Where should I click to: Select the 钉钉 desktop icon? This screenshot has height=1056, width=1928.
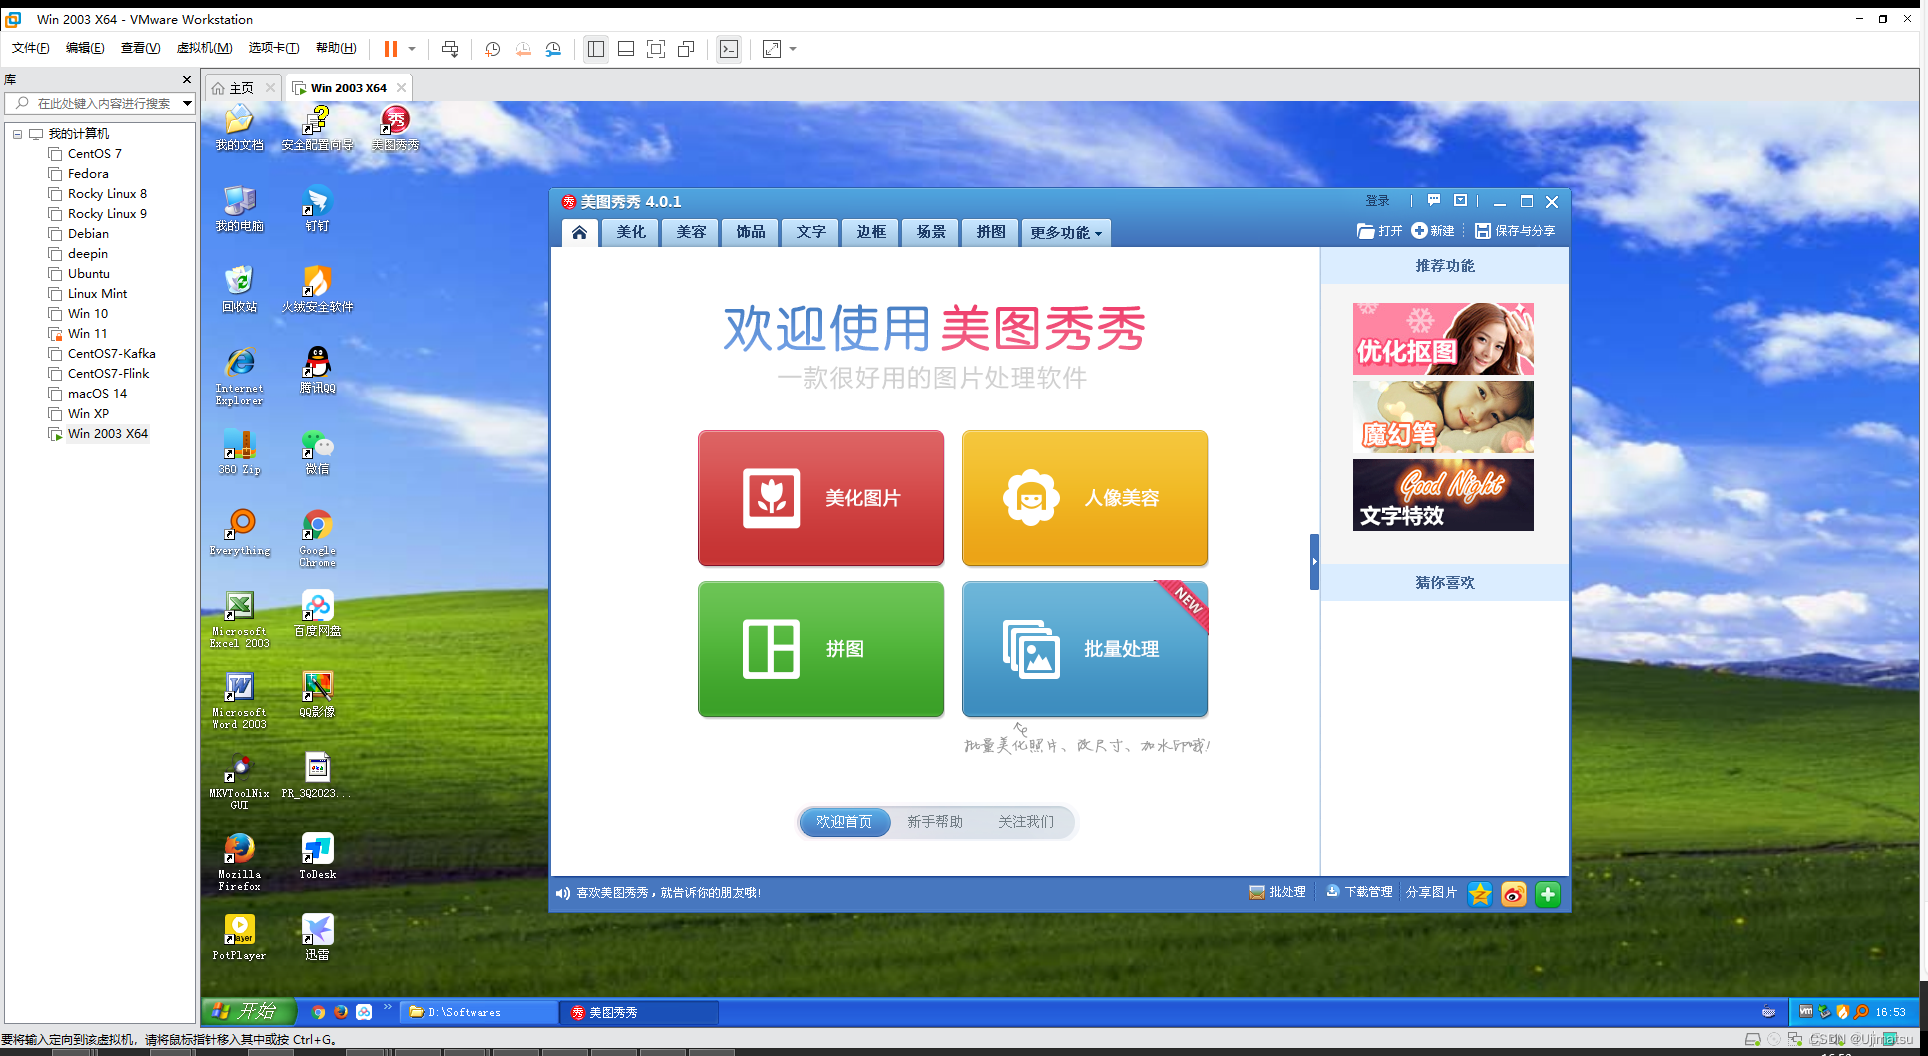tap(317, 209)
